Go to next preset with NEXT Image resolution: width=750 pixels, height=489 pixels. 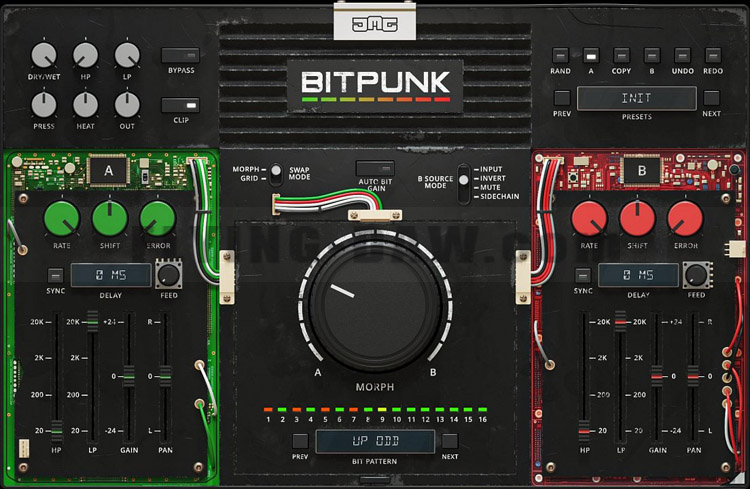[712, 98]
